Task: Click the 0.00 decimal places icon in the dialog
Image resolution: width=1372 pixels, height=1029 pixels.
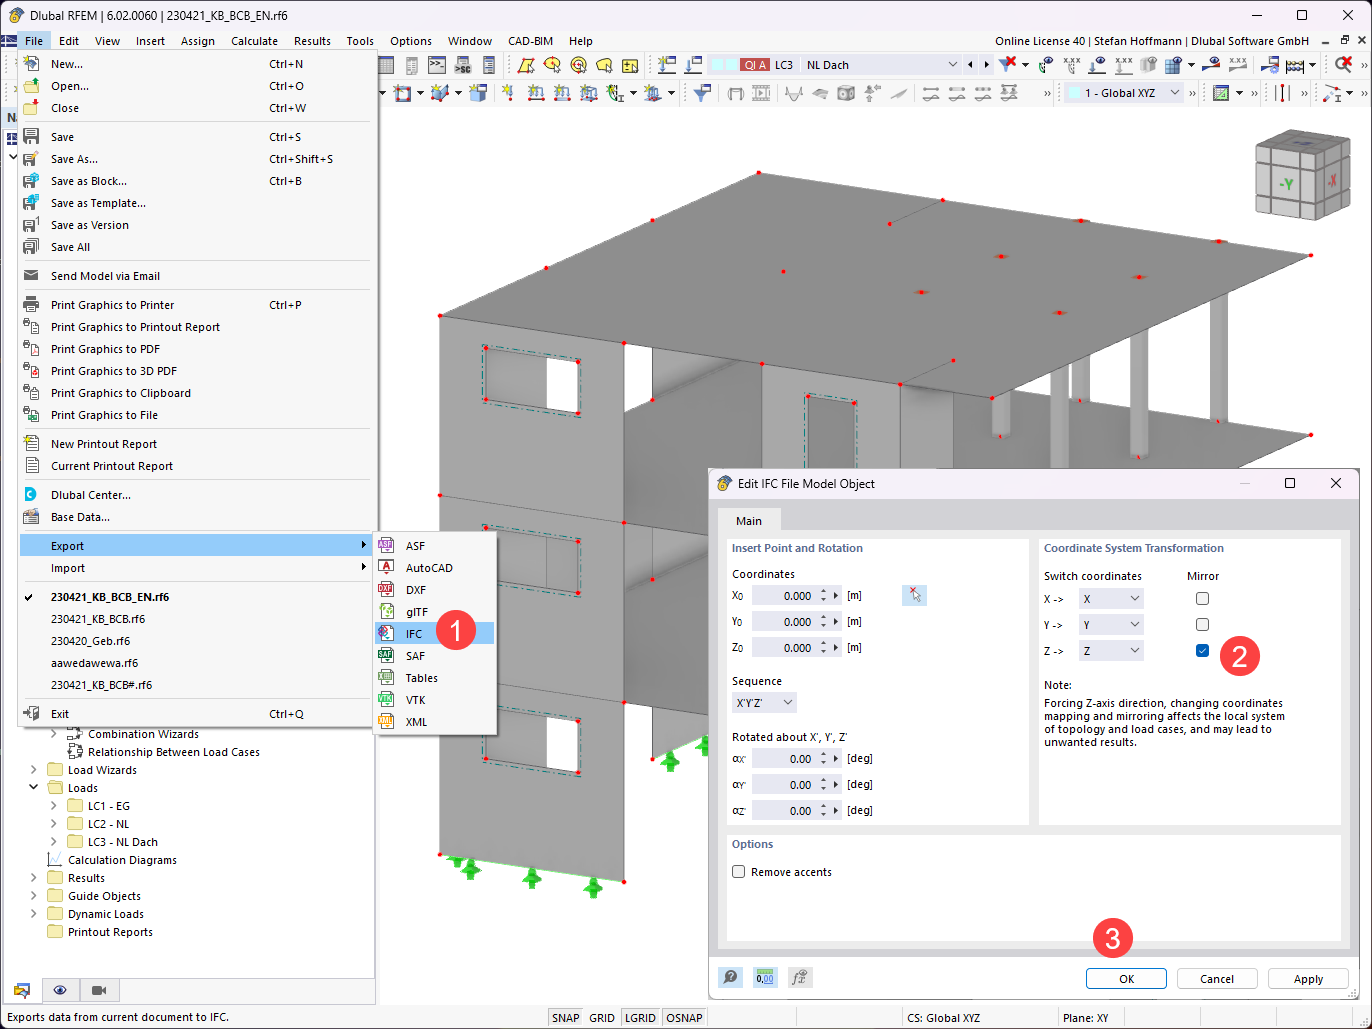Action: (x=765, y=978)
